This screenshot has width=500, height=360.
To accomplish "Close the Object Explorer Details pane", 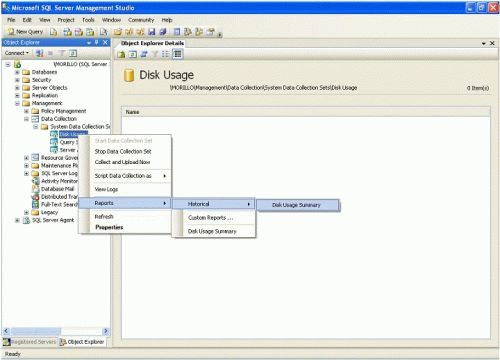I will pos(492,43).
